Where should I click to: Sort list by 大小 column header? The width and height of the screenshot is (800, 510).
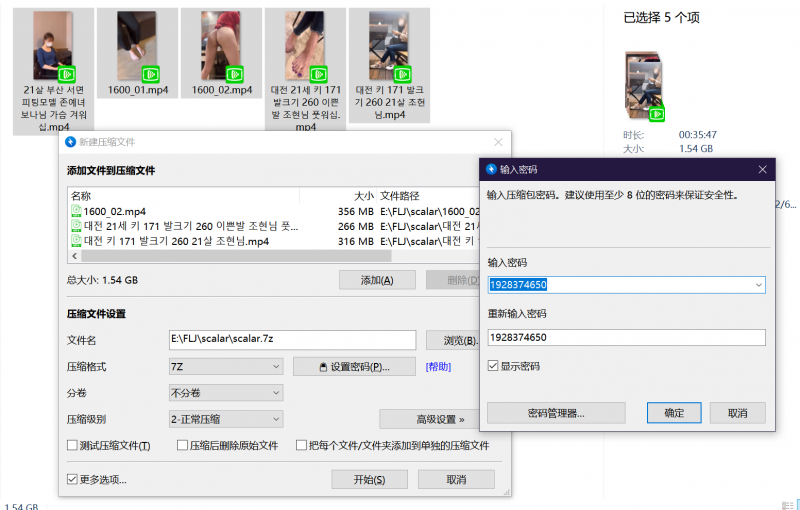pos(363,196)
